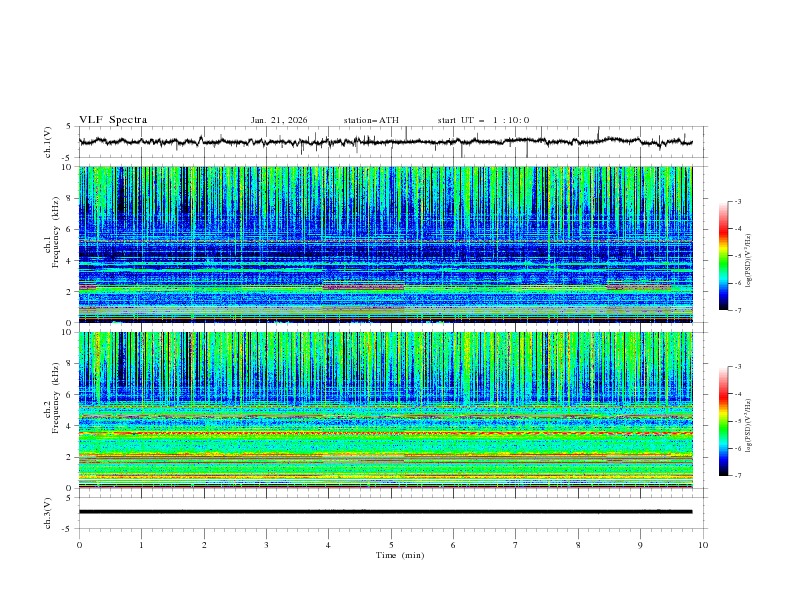Screen dimensions: 792x612
Task: Click the 'station=ATH' label
Action: coord(371,120)
